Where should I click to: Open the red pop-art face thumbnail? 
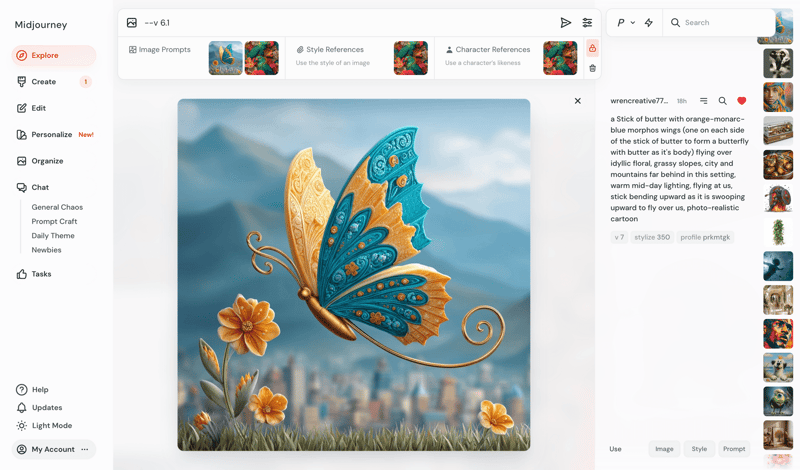pos(778,334)
